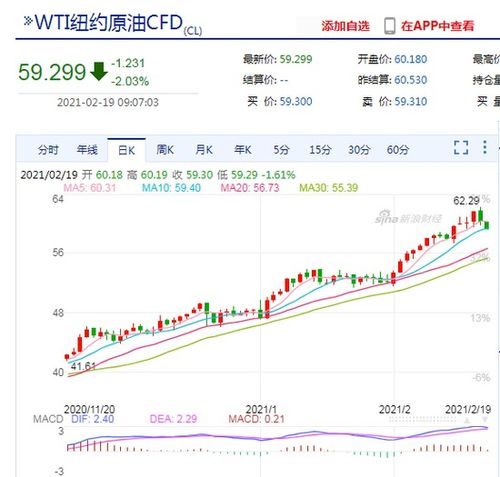Open the 周K weekly chart tab
The image size is (500, 477).
point(165,150)
